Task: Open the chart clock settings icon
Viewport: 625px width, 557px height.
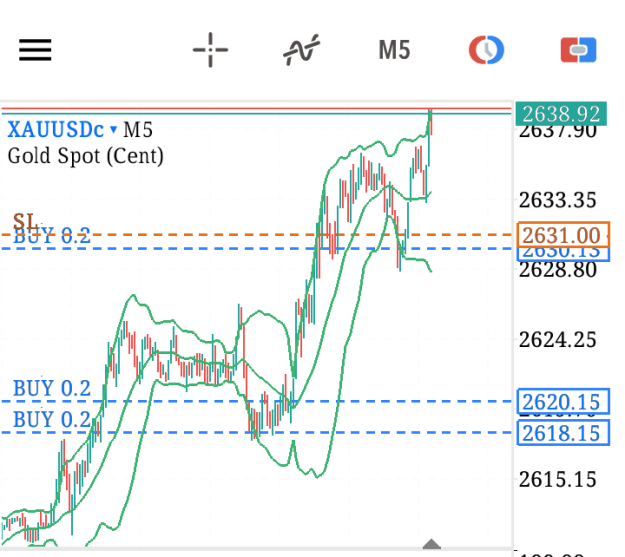Action: [486, 50]
